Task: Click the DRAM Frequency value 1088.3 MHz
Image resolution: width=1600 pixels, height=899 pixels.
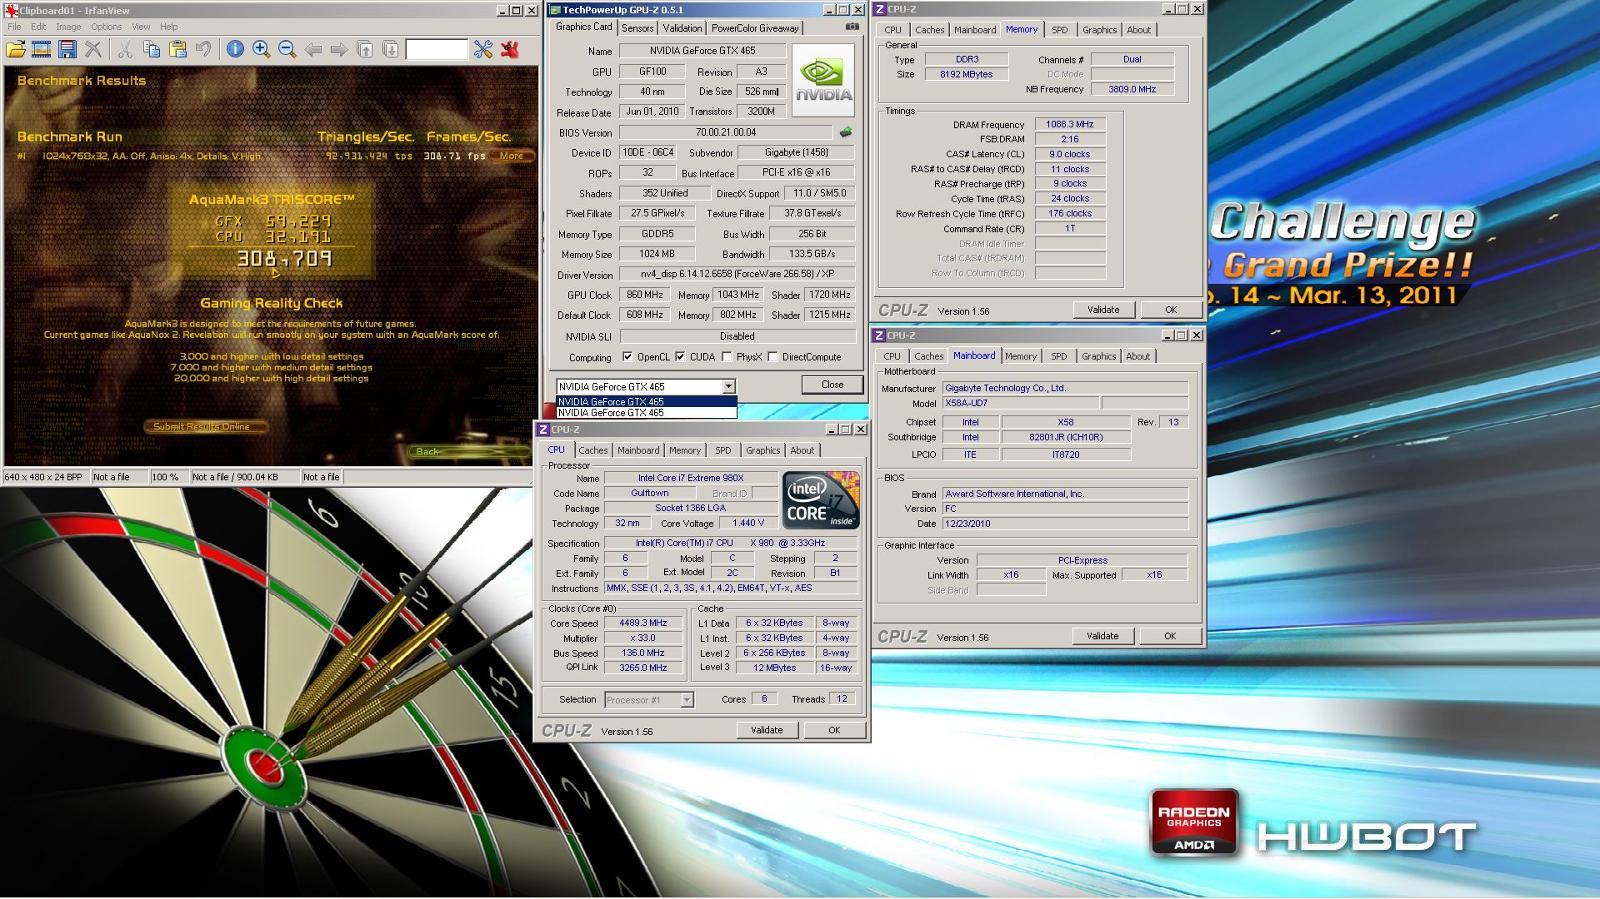Action: pyautogui.click(x=1069, y=125)
